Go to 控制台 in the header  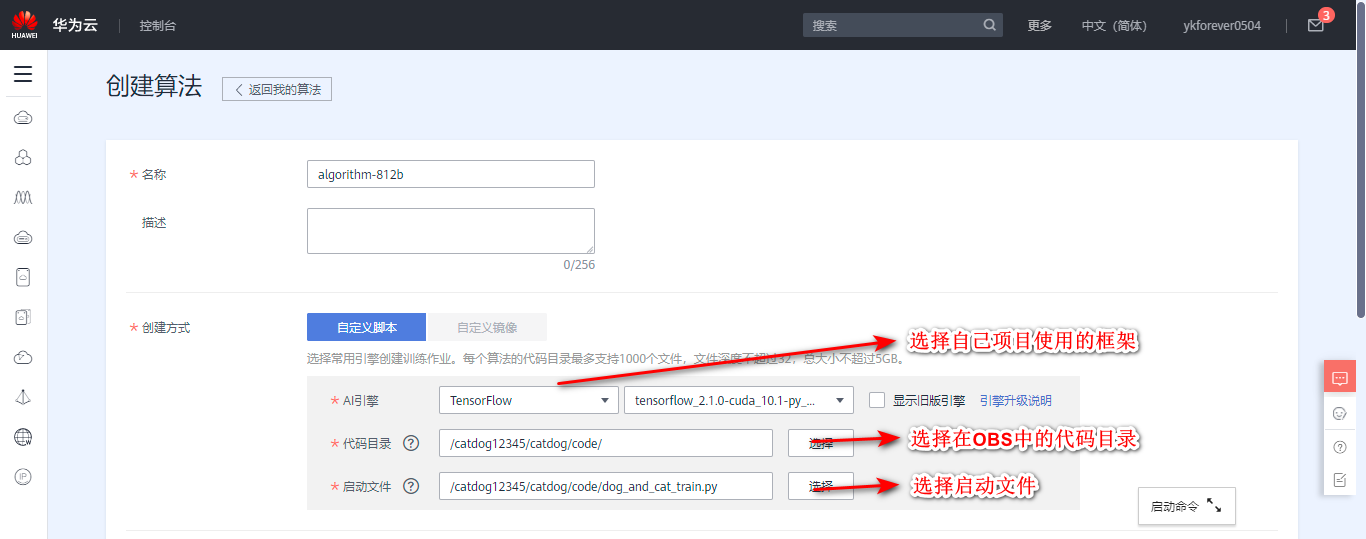tap(158, 26)
